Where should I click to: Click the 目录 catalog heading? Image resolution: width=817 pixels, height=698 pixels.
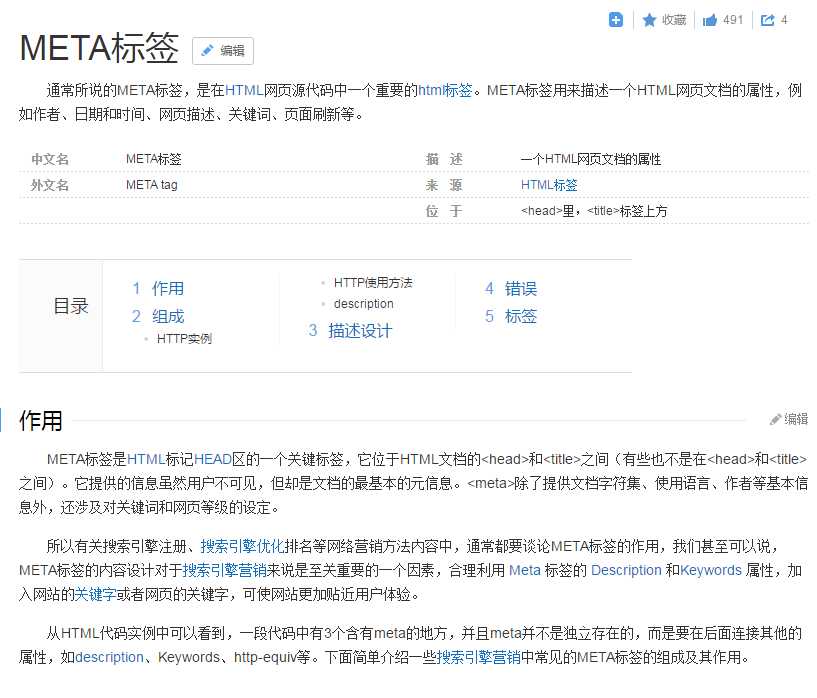(71, 306)
